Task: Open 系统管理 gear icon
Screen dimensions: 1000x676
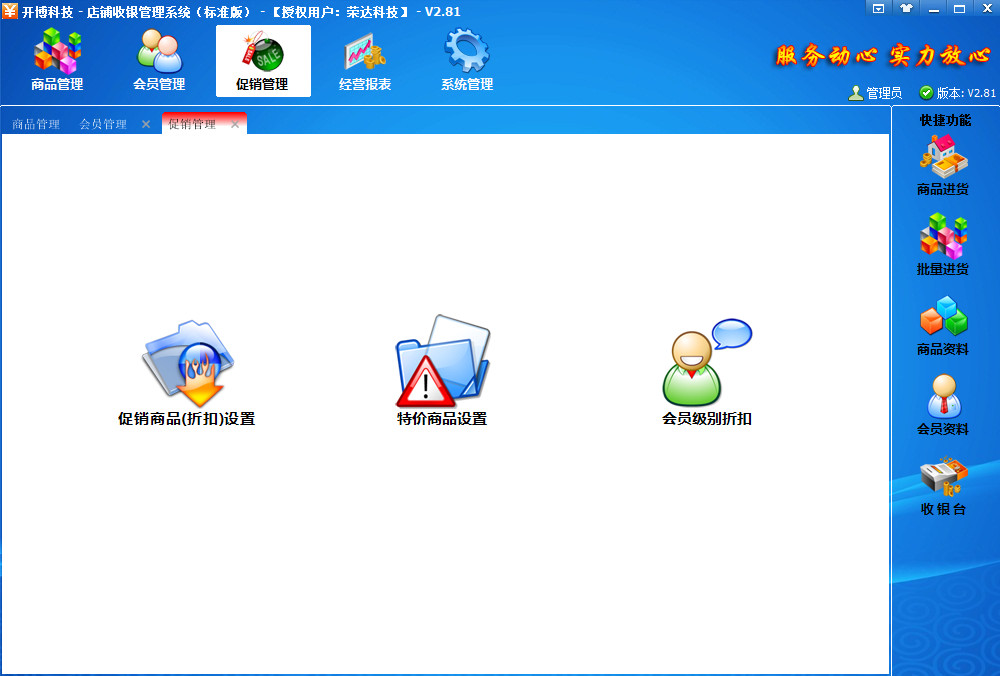Action: pyautogui.click(x=467, y=61)
